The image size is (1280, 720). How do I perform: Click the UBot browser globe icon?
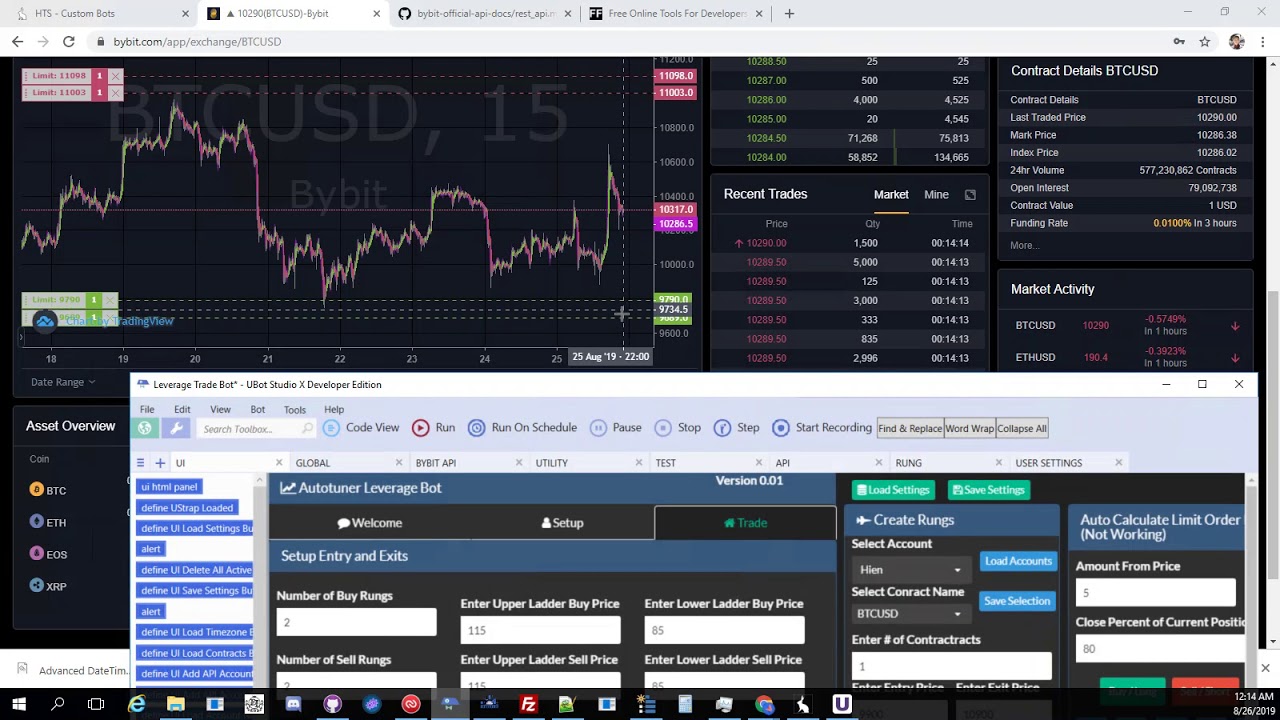tap(145, 428)
